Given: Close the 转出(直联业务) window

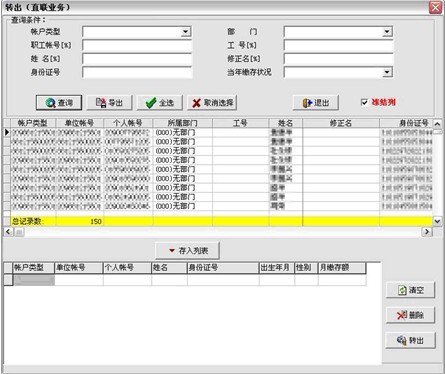Looking at the screenshot, I should click(x=435, y=7).
